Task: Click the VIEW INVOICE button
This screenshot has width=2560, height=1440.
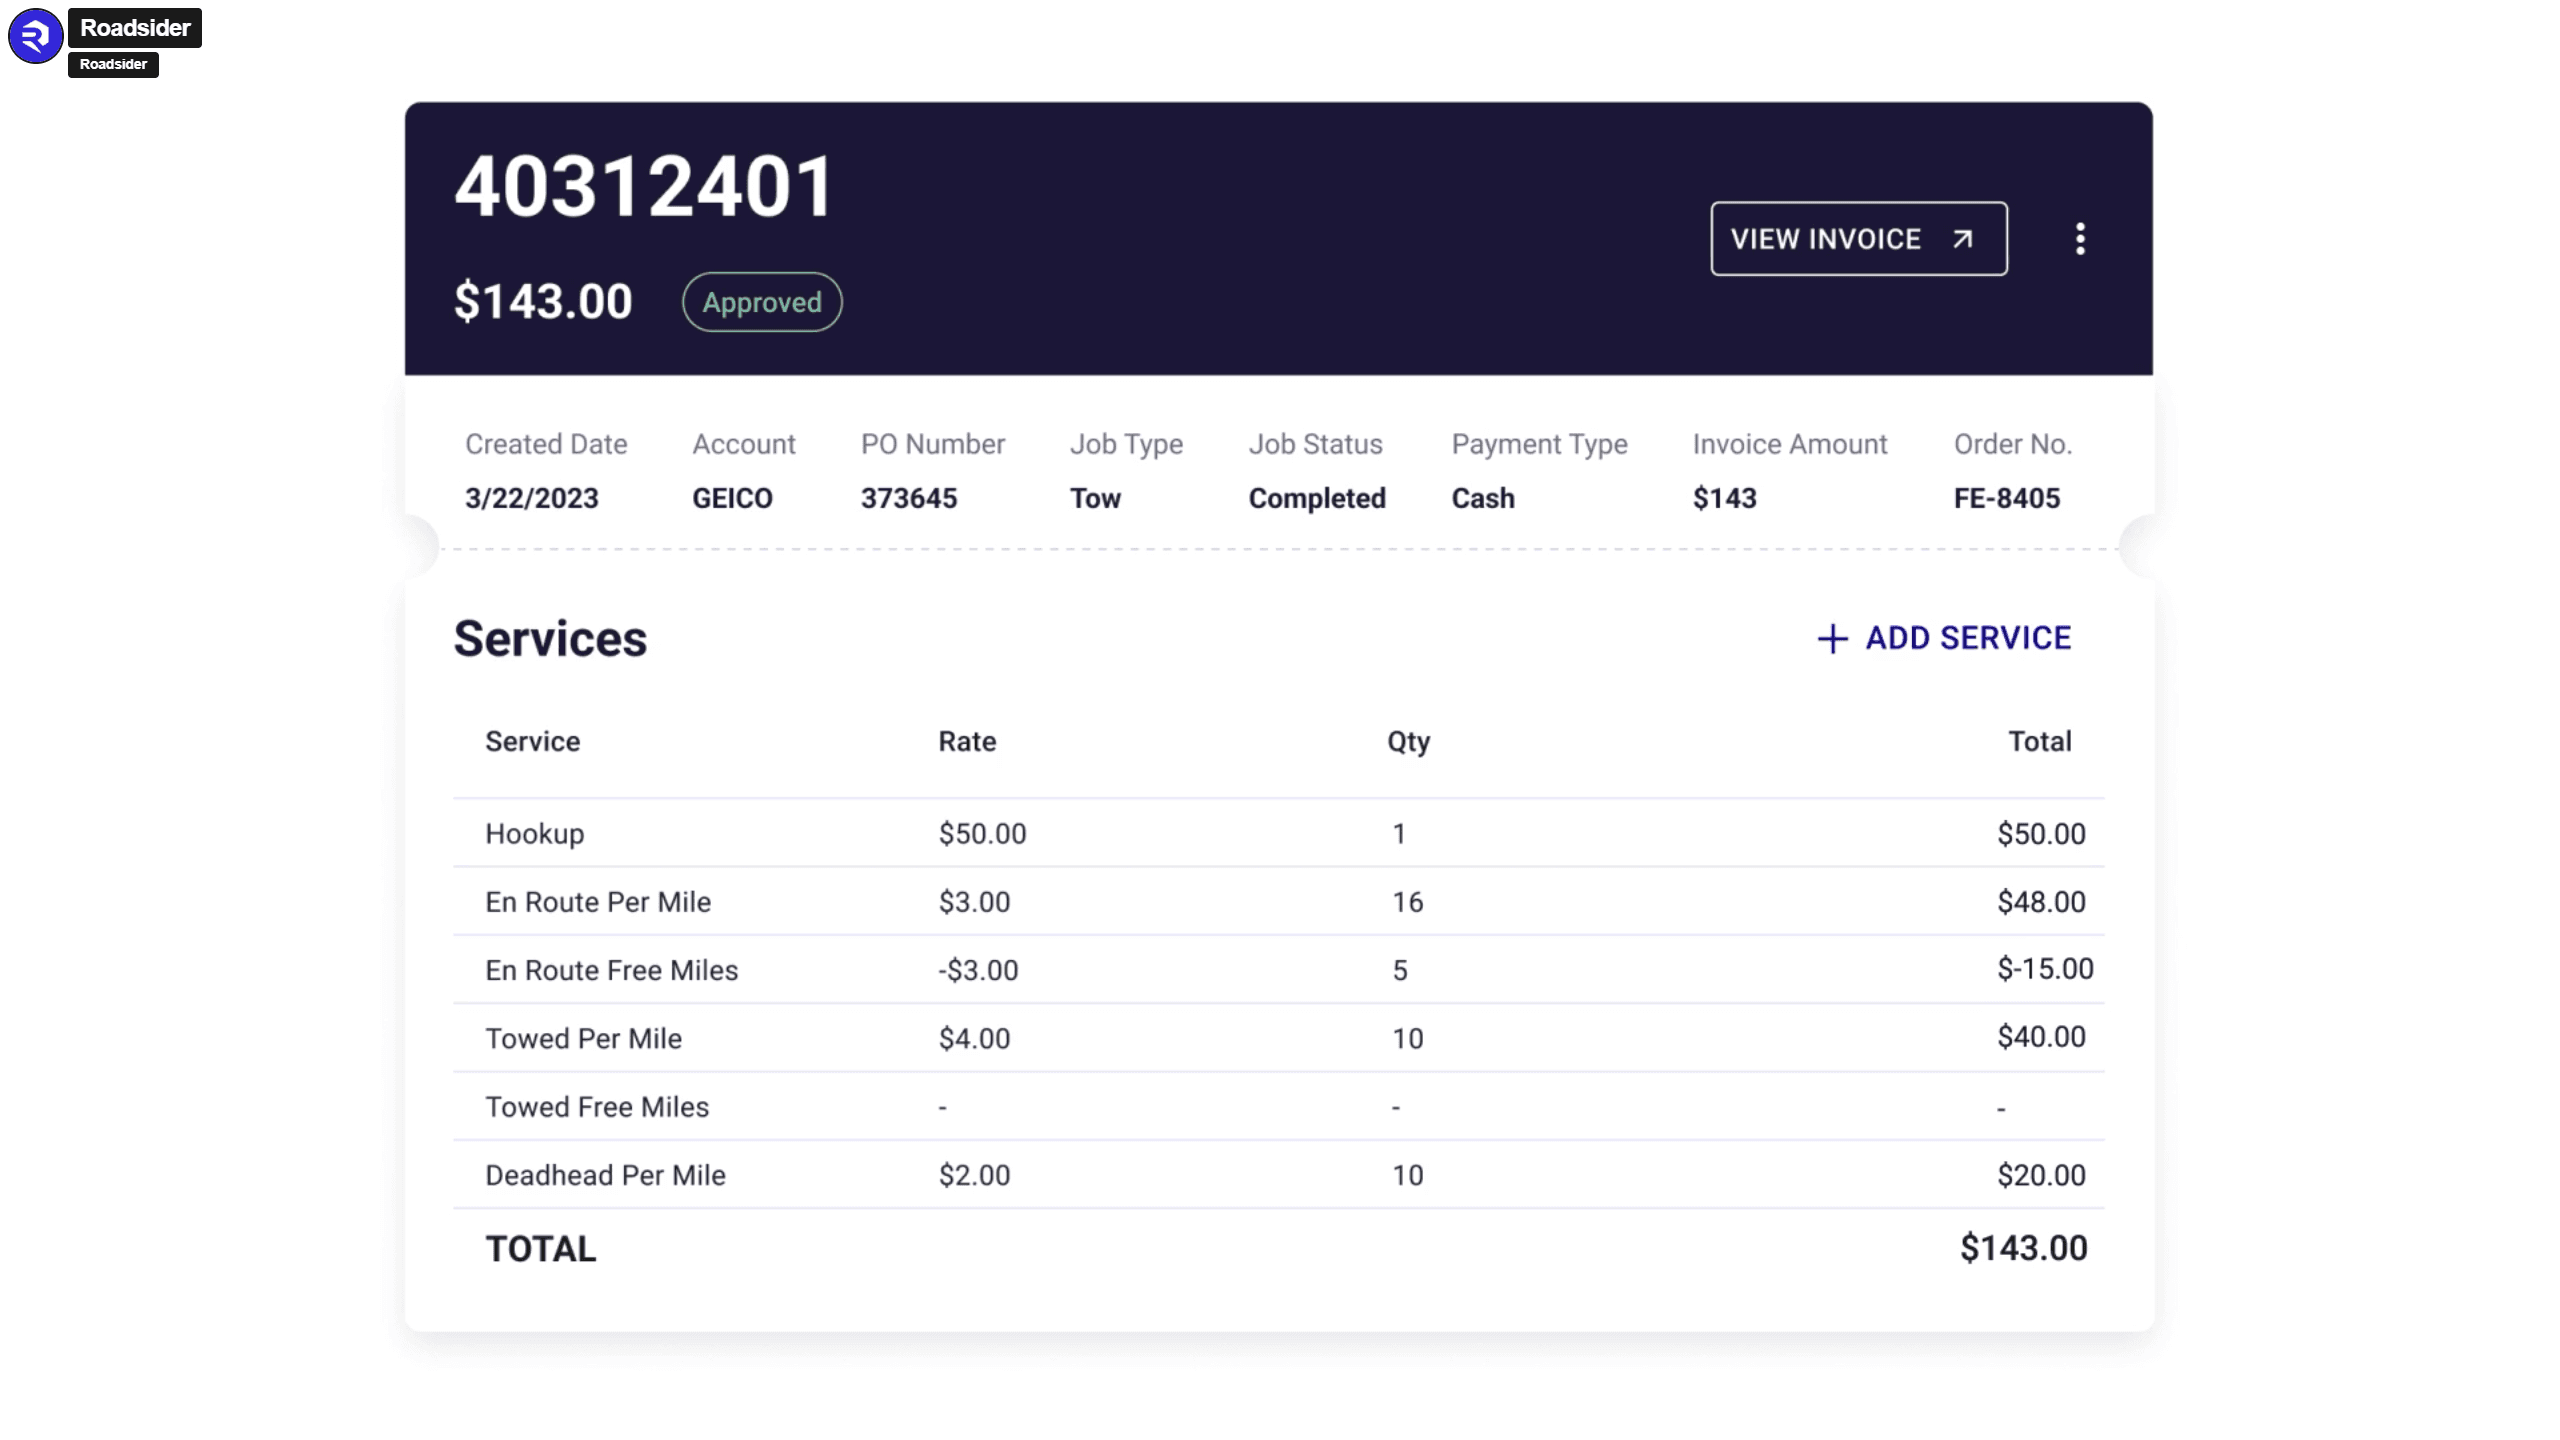Action: pos(1858,238)
